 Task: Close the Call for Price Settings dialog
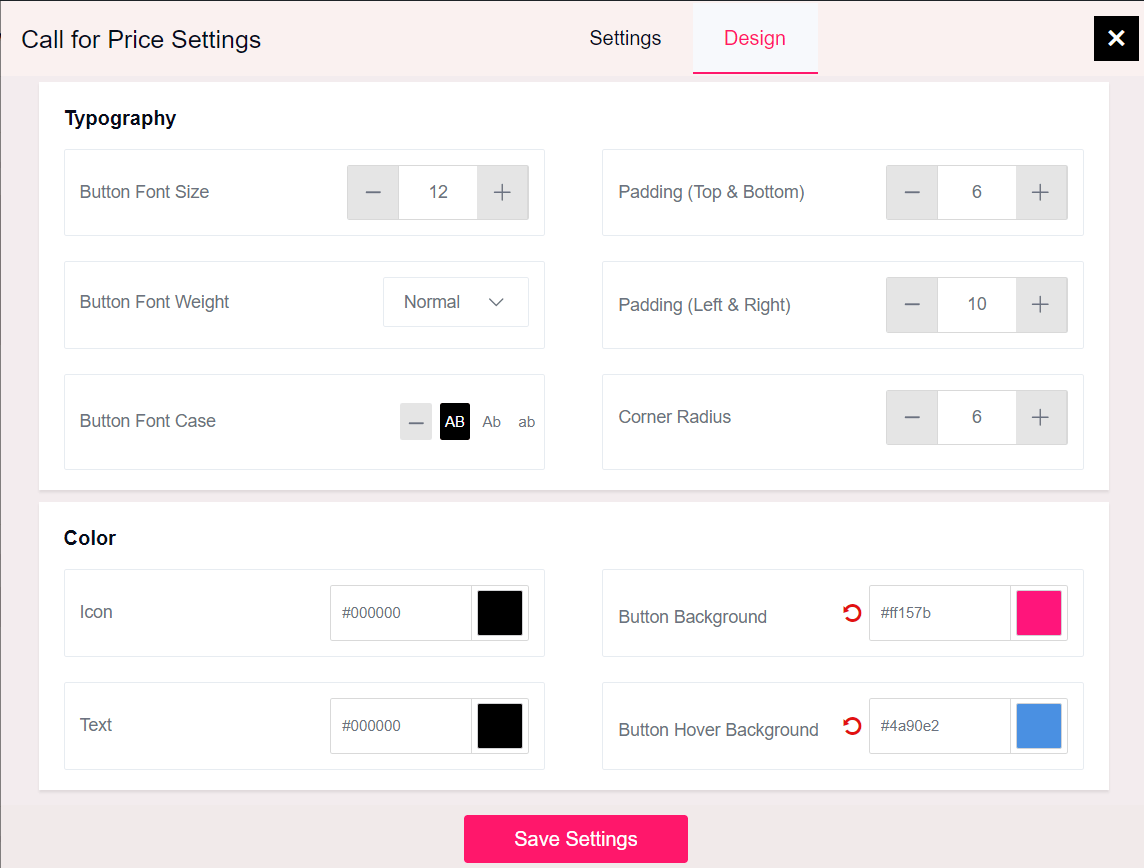1116,38
